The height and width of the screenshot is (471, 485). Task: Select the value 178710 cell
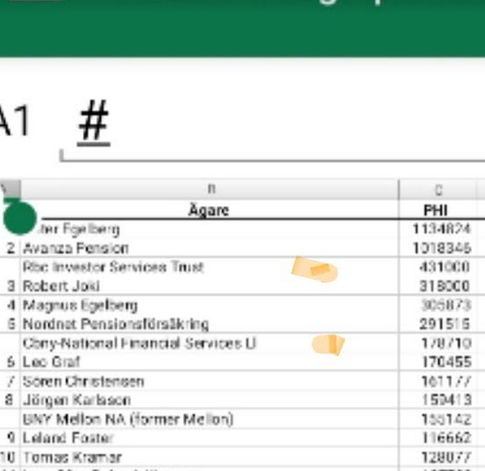[438, 343]
